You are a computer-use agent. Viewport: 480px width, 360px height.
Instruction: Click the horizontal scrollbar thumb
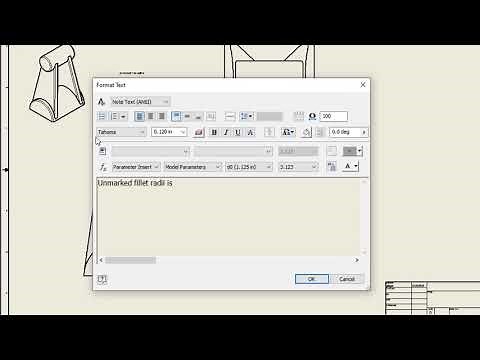[131, 260]
